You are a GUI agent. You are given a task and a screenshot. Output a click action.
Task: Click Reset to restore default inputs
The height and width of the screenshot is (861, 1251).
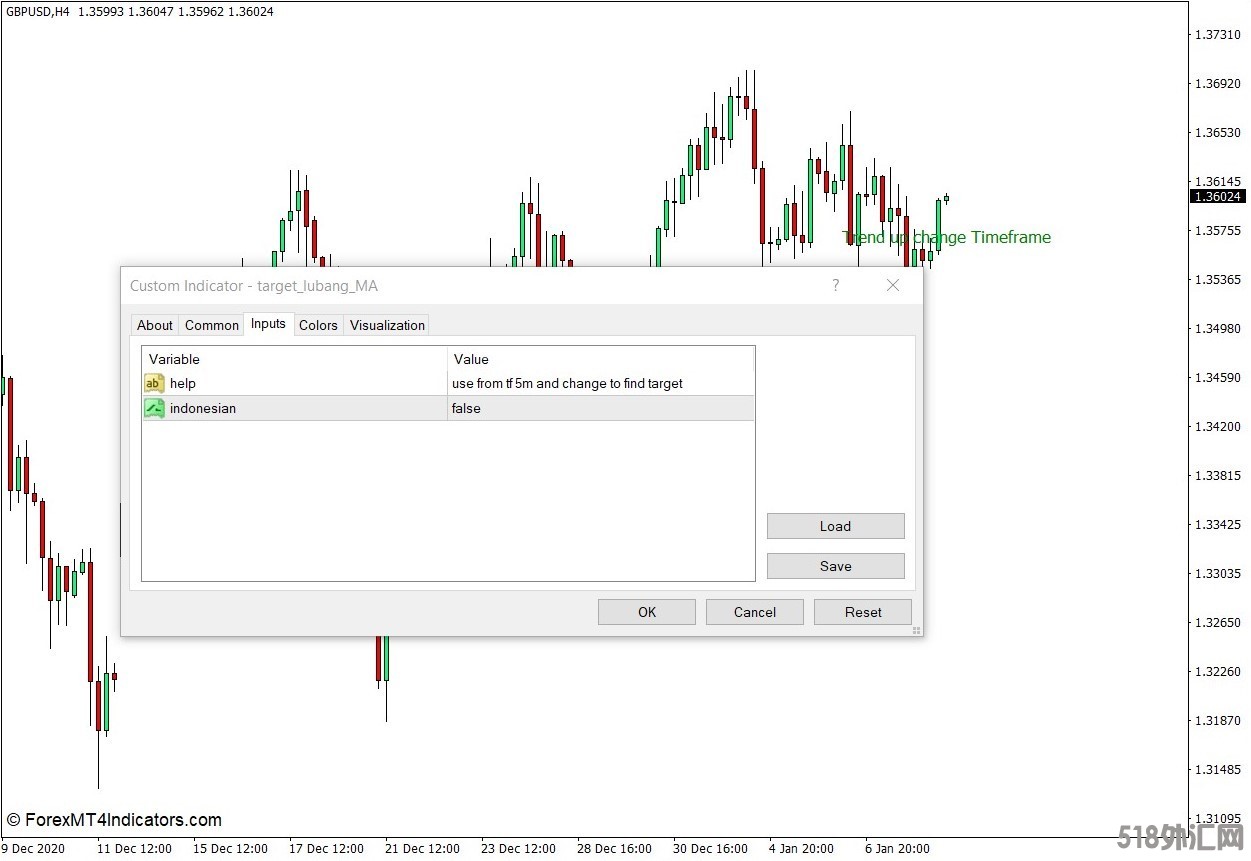click(863, 612)
